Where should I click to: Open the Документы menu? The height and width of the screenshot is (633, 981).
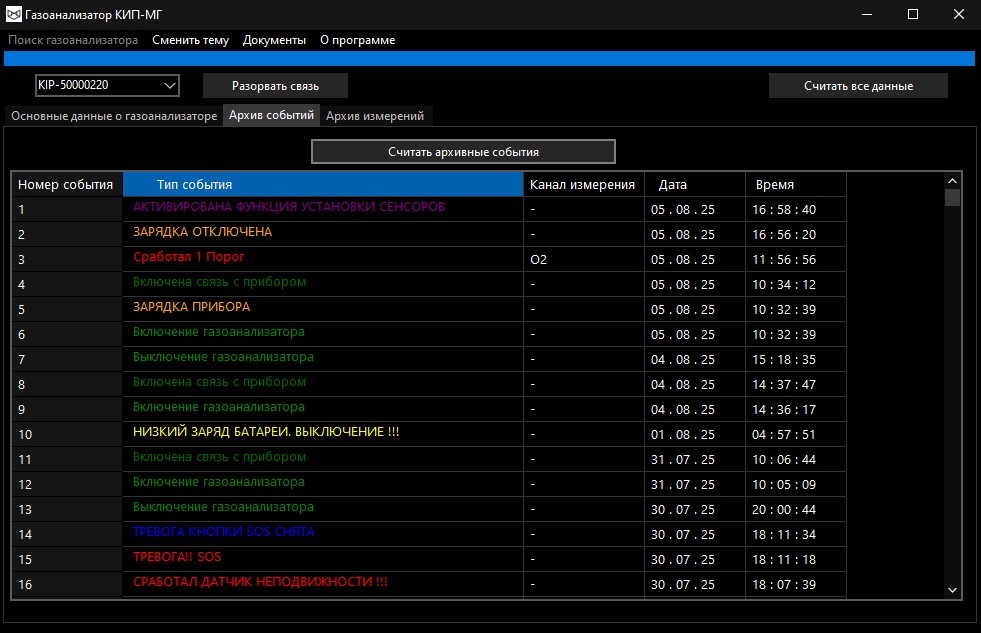coord(274,40)
